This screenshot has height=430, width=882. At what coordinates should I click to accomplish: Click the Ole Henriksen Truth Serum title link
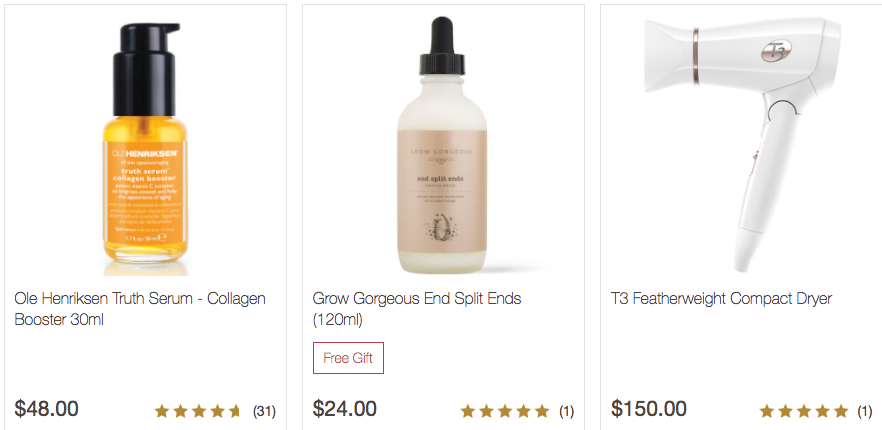(x=140, y=309)
